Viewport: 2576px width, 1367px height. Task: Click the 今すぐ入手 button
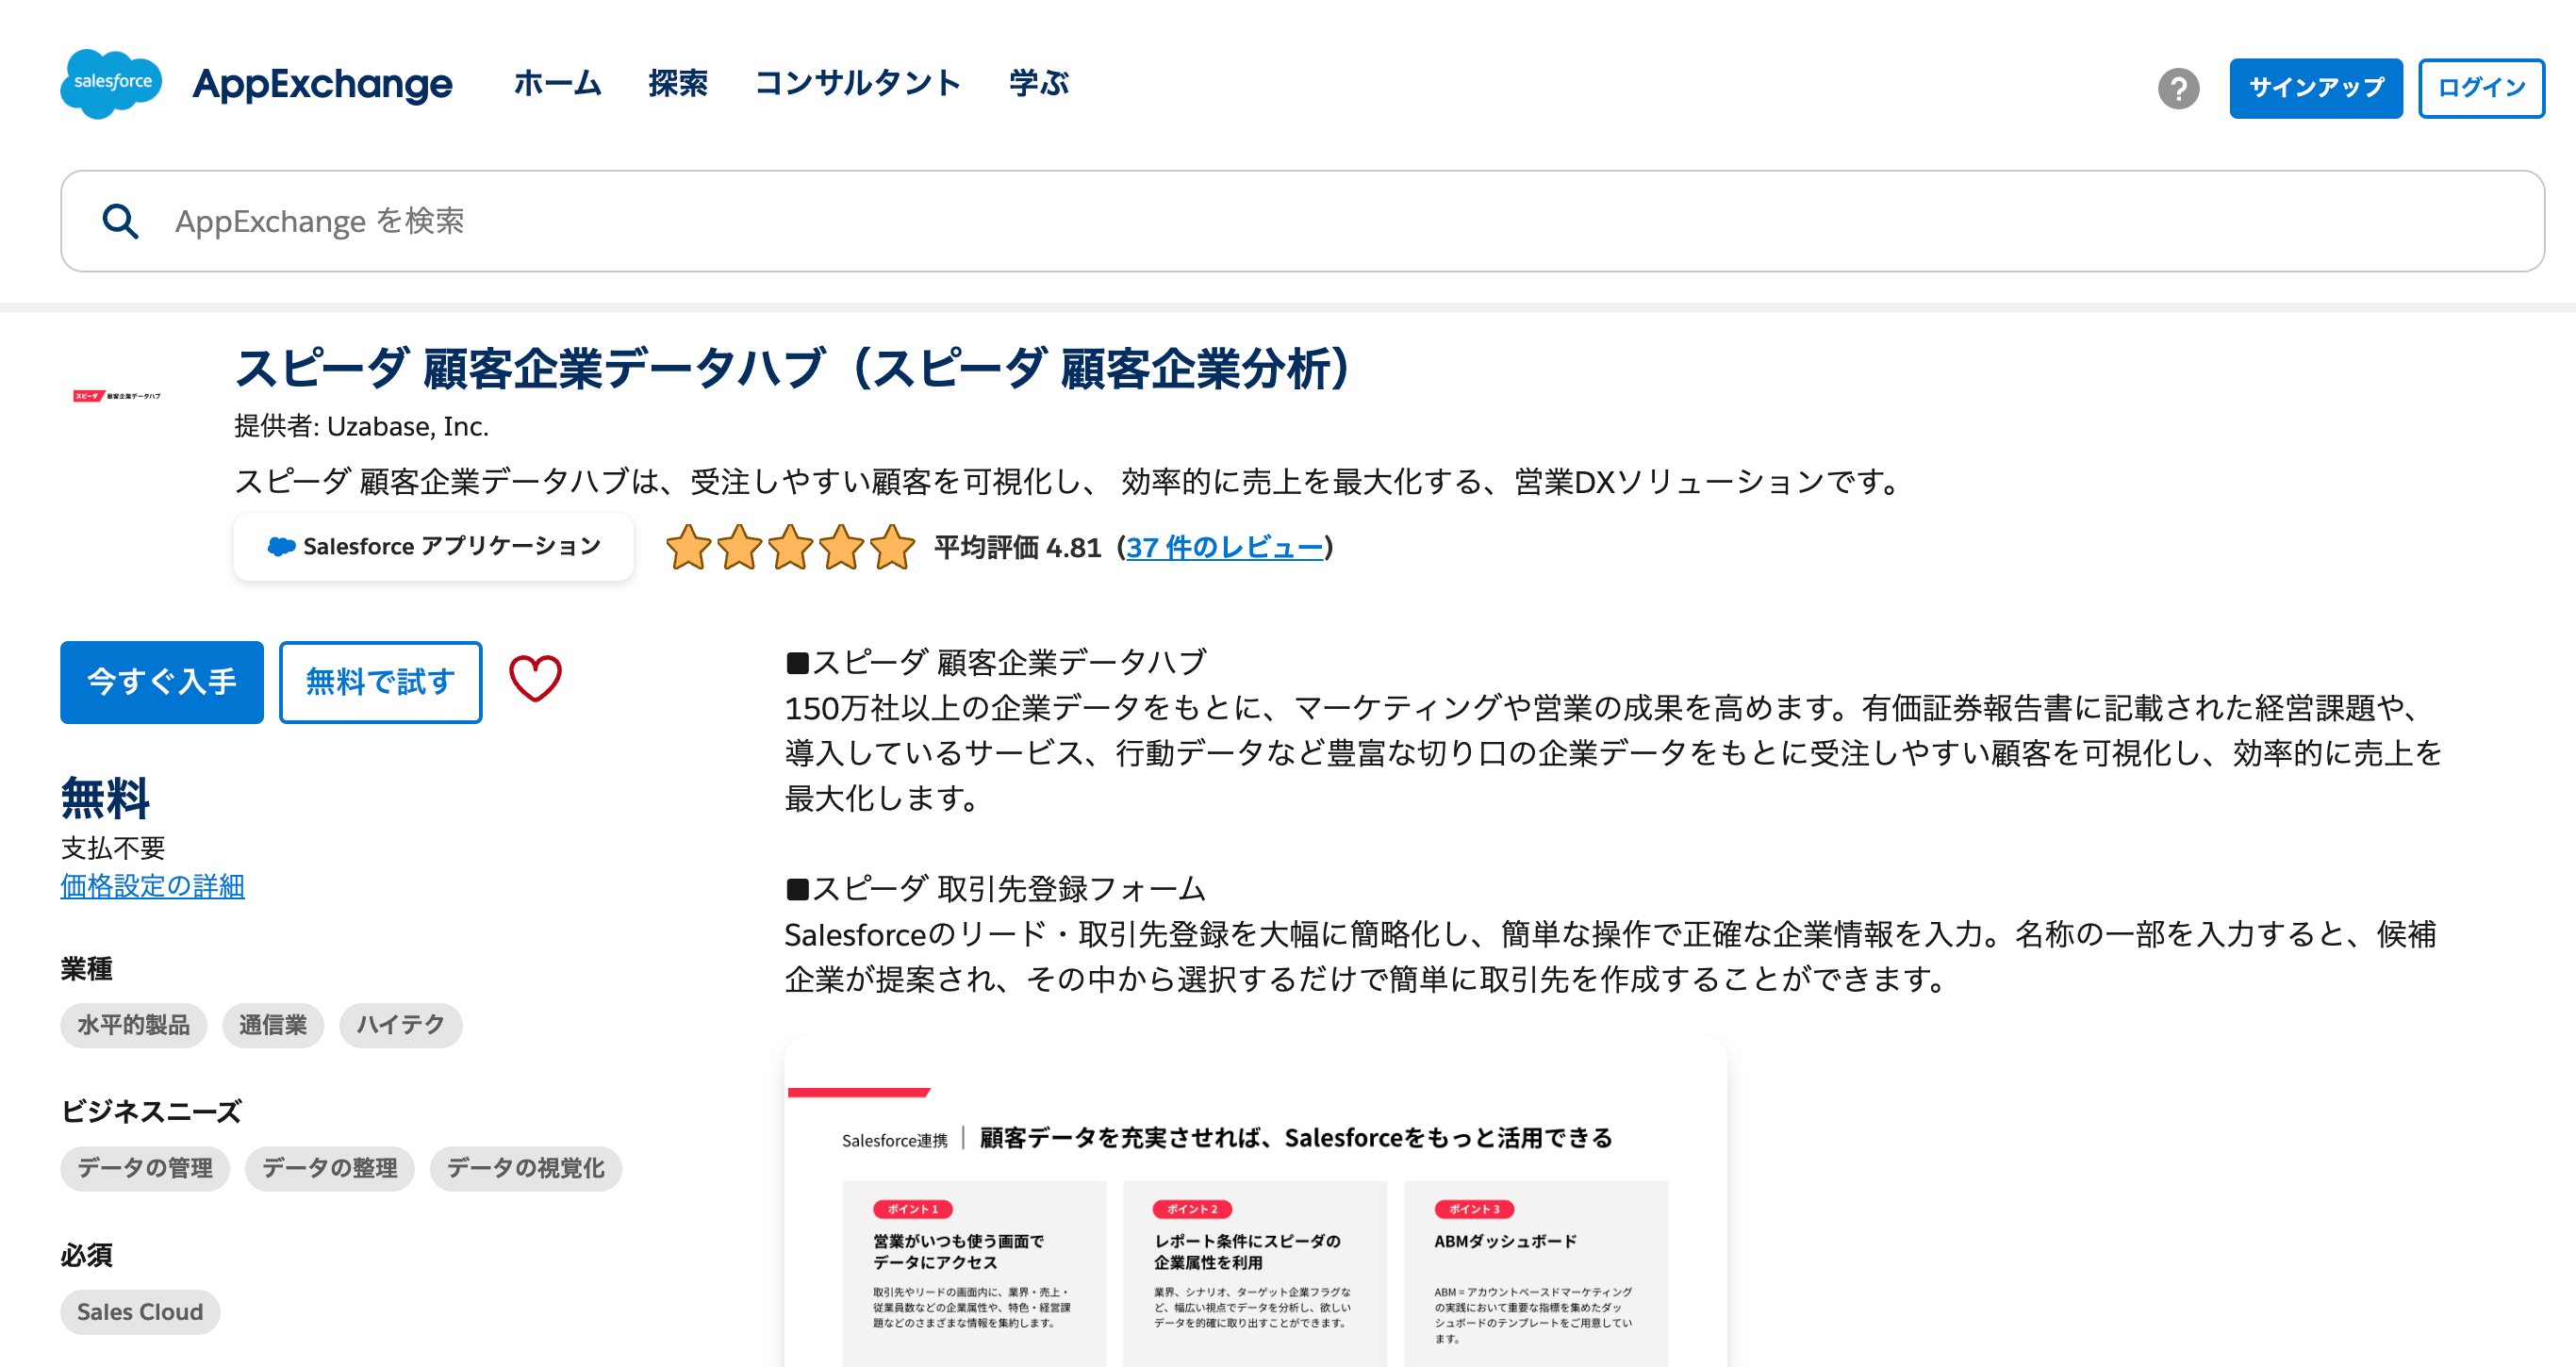click(x=162, y=682)
